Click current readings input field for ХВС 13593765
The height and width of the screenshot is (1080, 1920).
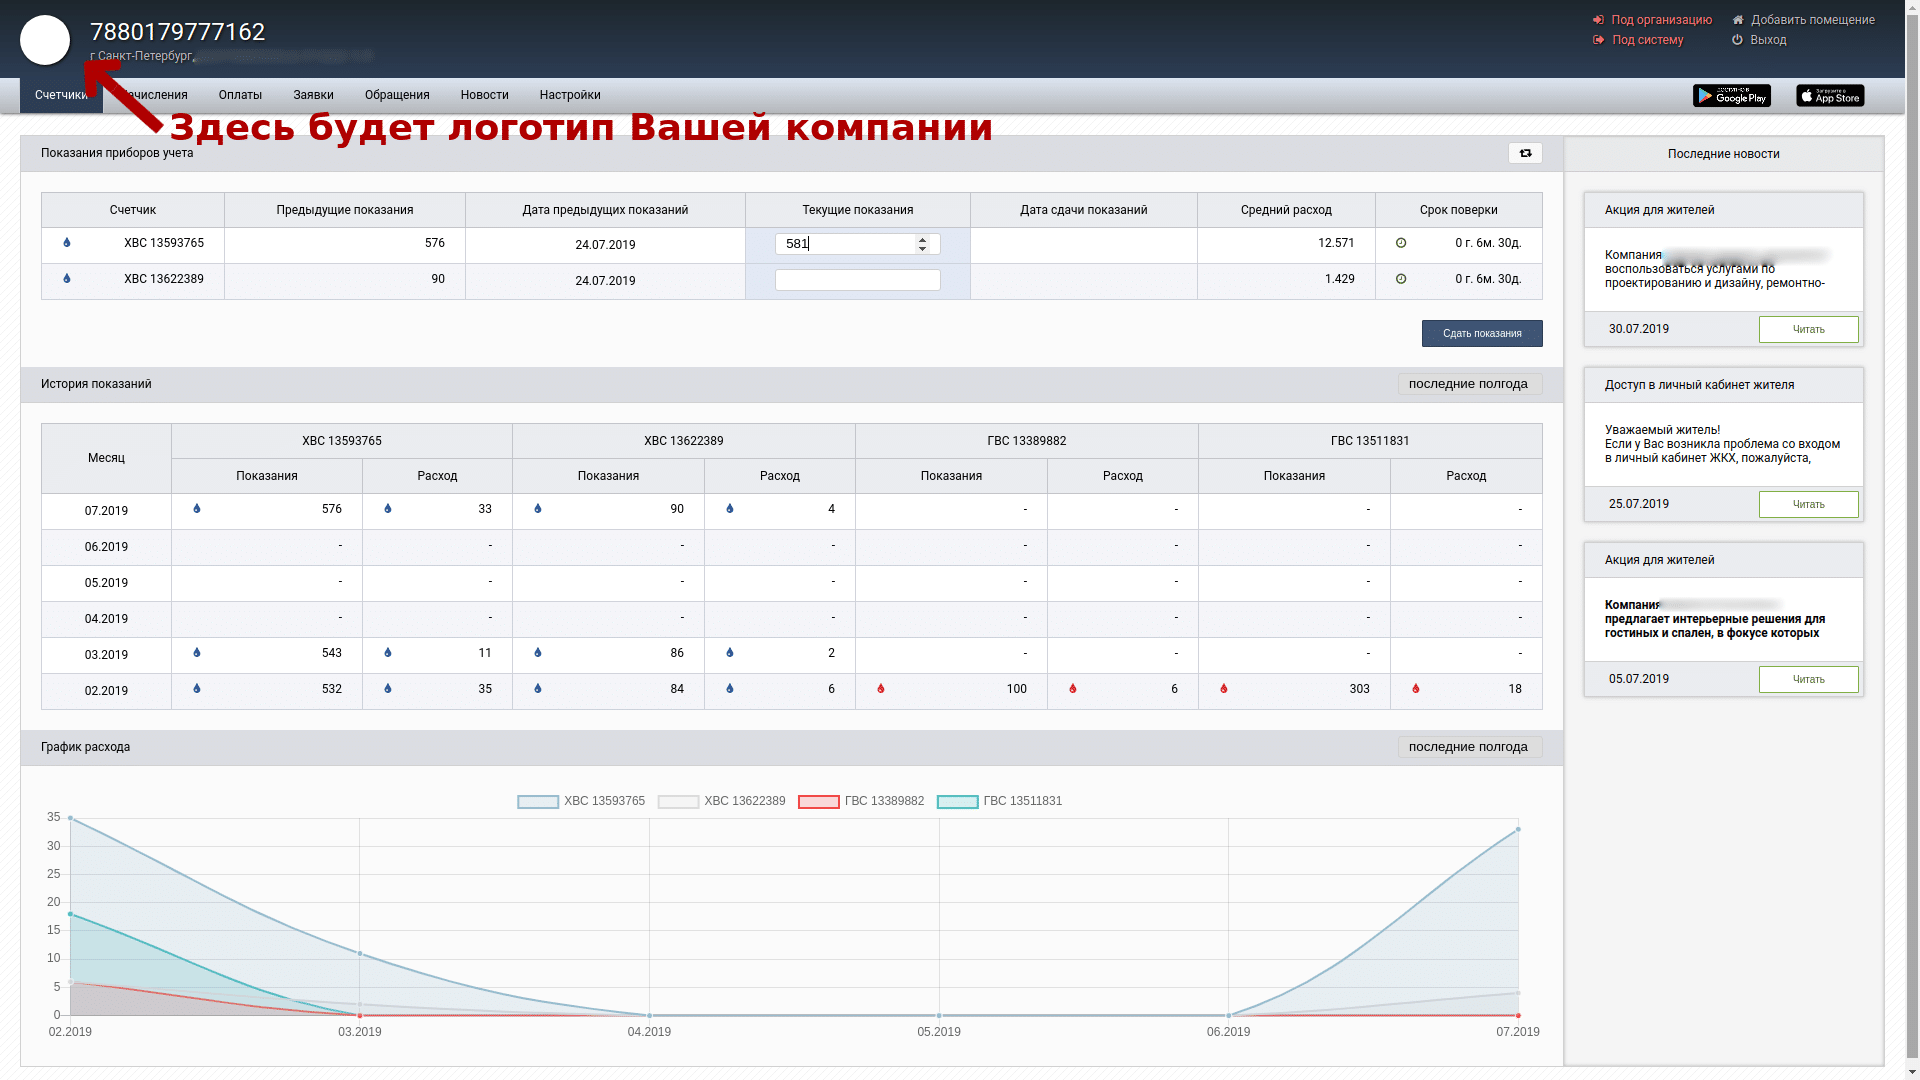point(857,244)
